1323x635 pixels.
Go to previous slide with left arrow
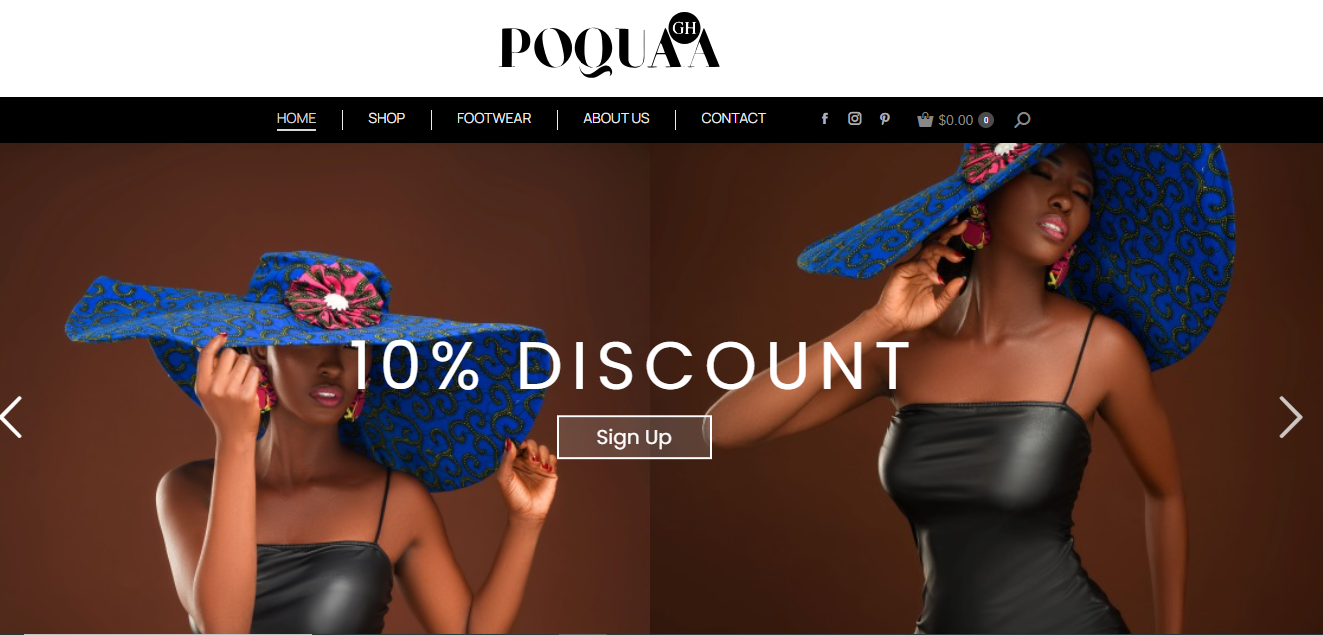click(x=11, y=417)
